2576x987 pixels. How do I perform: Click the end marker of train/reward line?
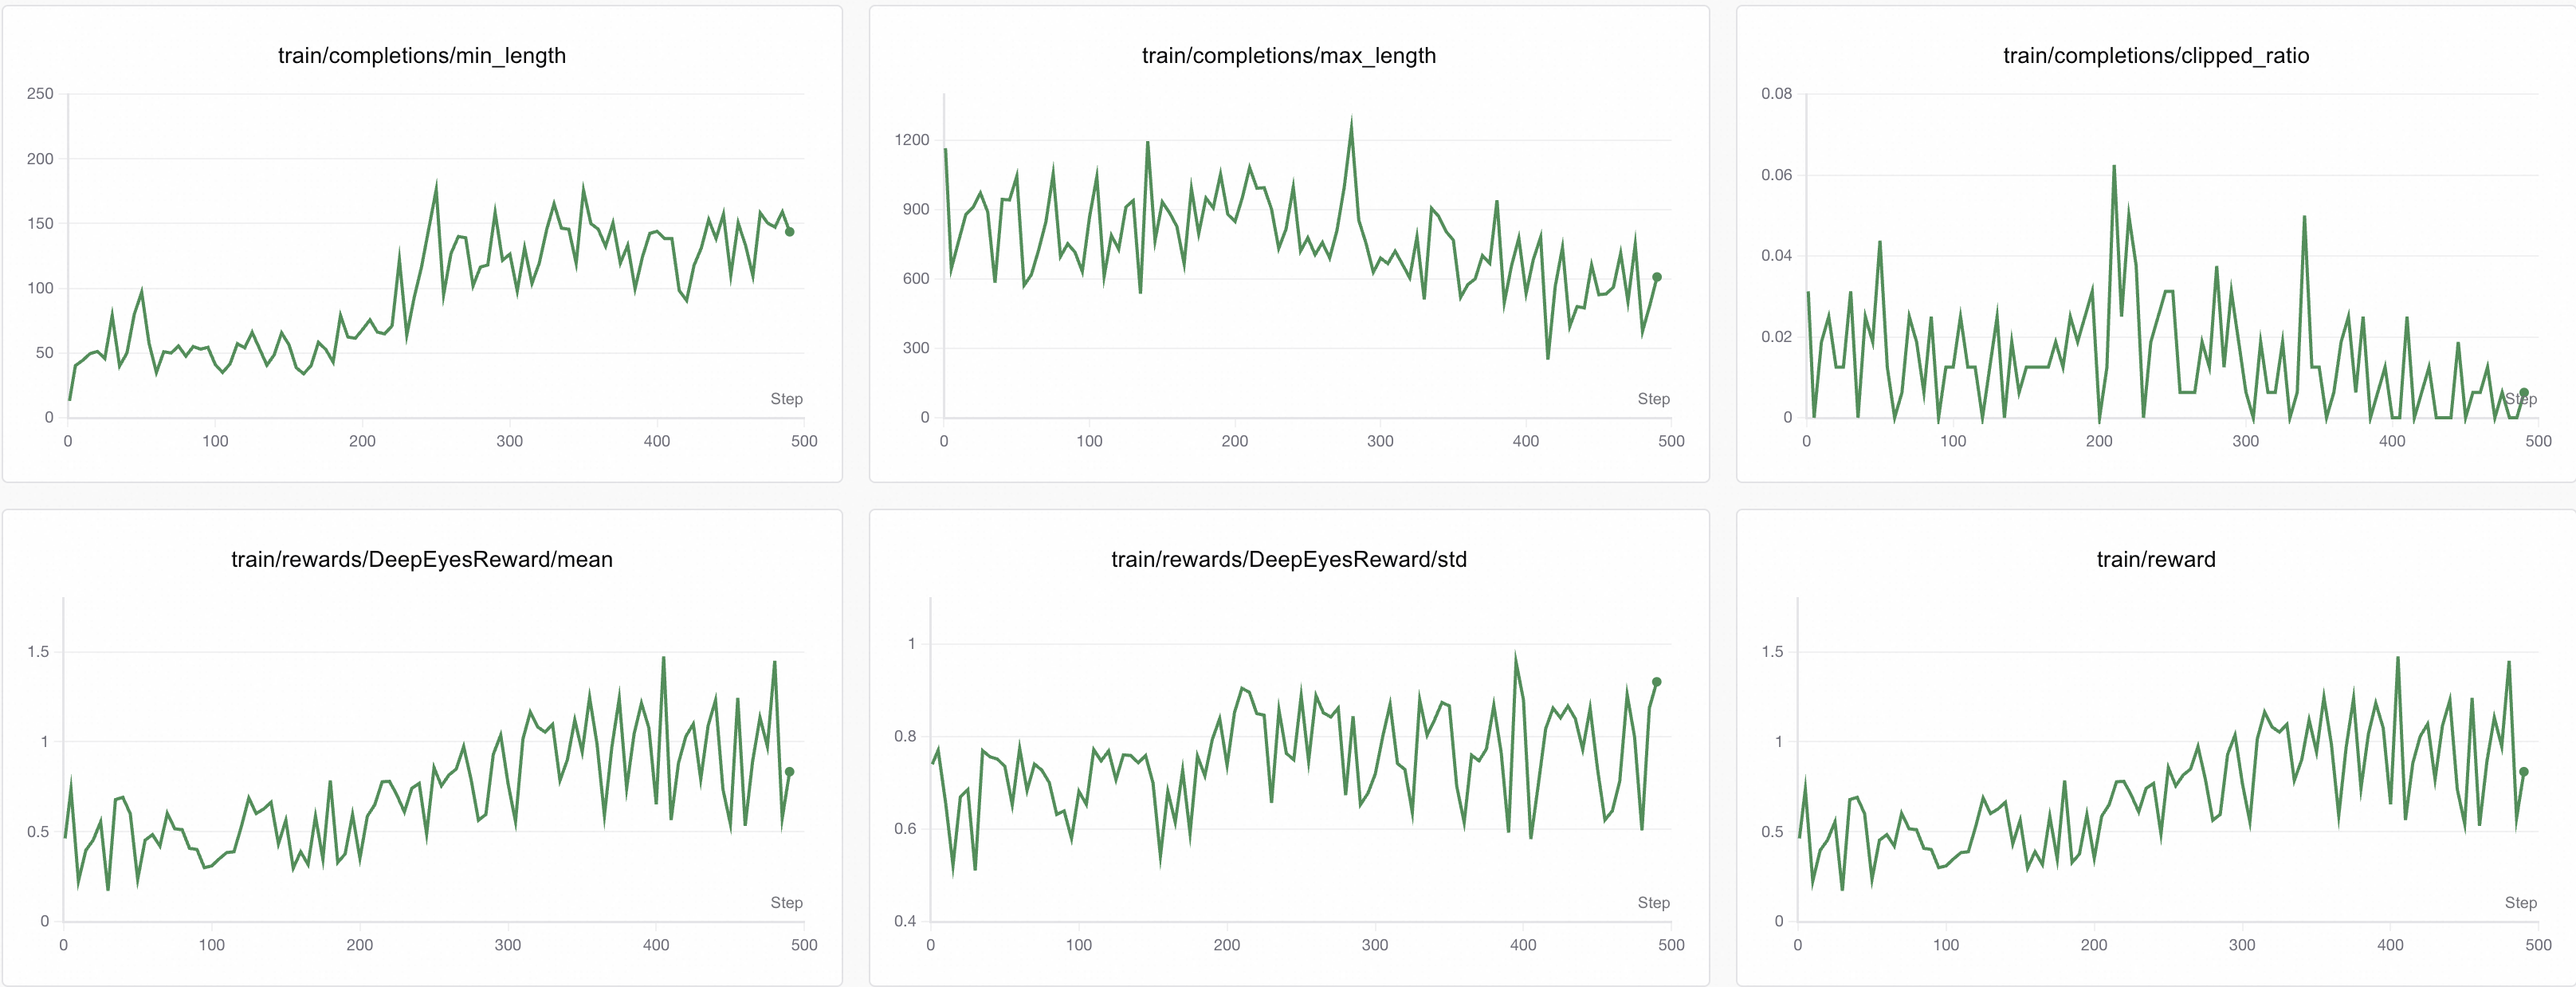pyautogui.click(x=2523, y=772)
